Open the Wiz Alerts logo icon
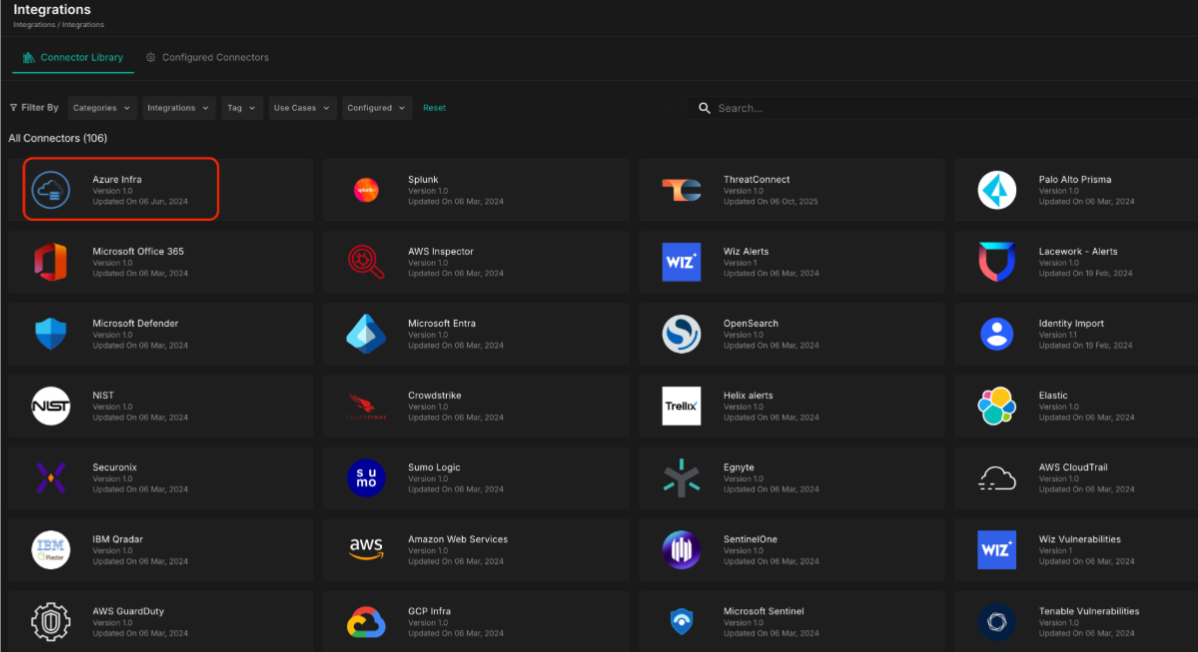The width and height of the screenshot is (1198, 652). click(682, 261)
